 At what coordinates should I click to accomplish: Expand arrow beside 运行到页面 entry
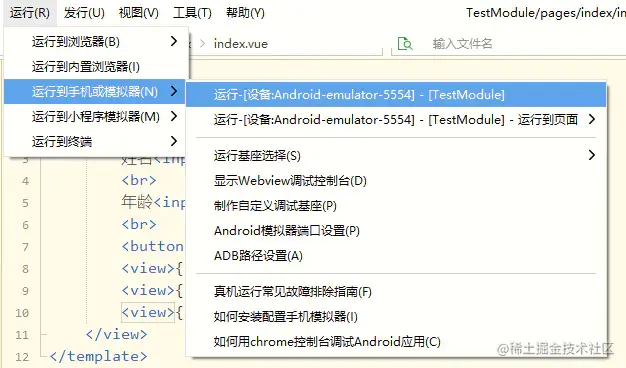coord(592,119)
